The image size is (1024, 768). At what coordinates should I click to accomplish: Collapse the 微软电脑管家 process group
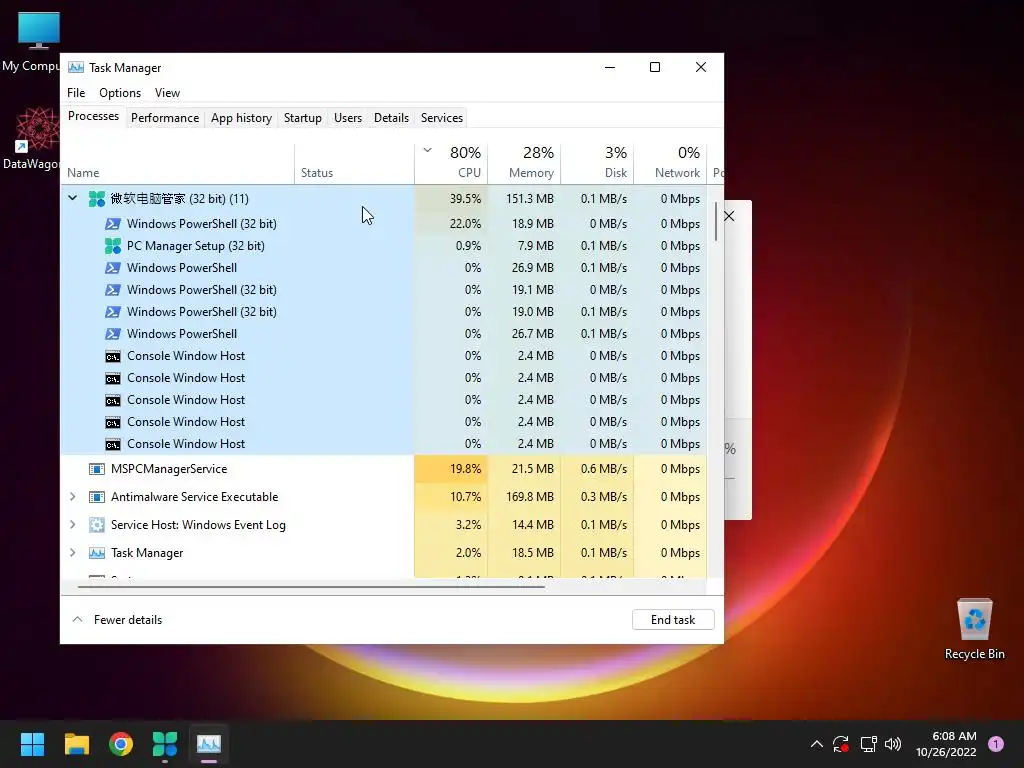pyautogui.click(x=72, y=198)
